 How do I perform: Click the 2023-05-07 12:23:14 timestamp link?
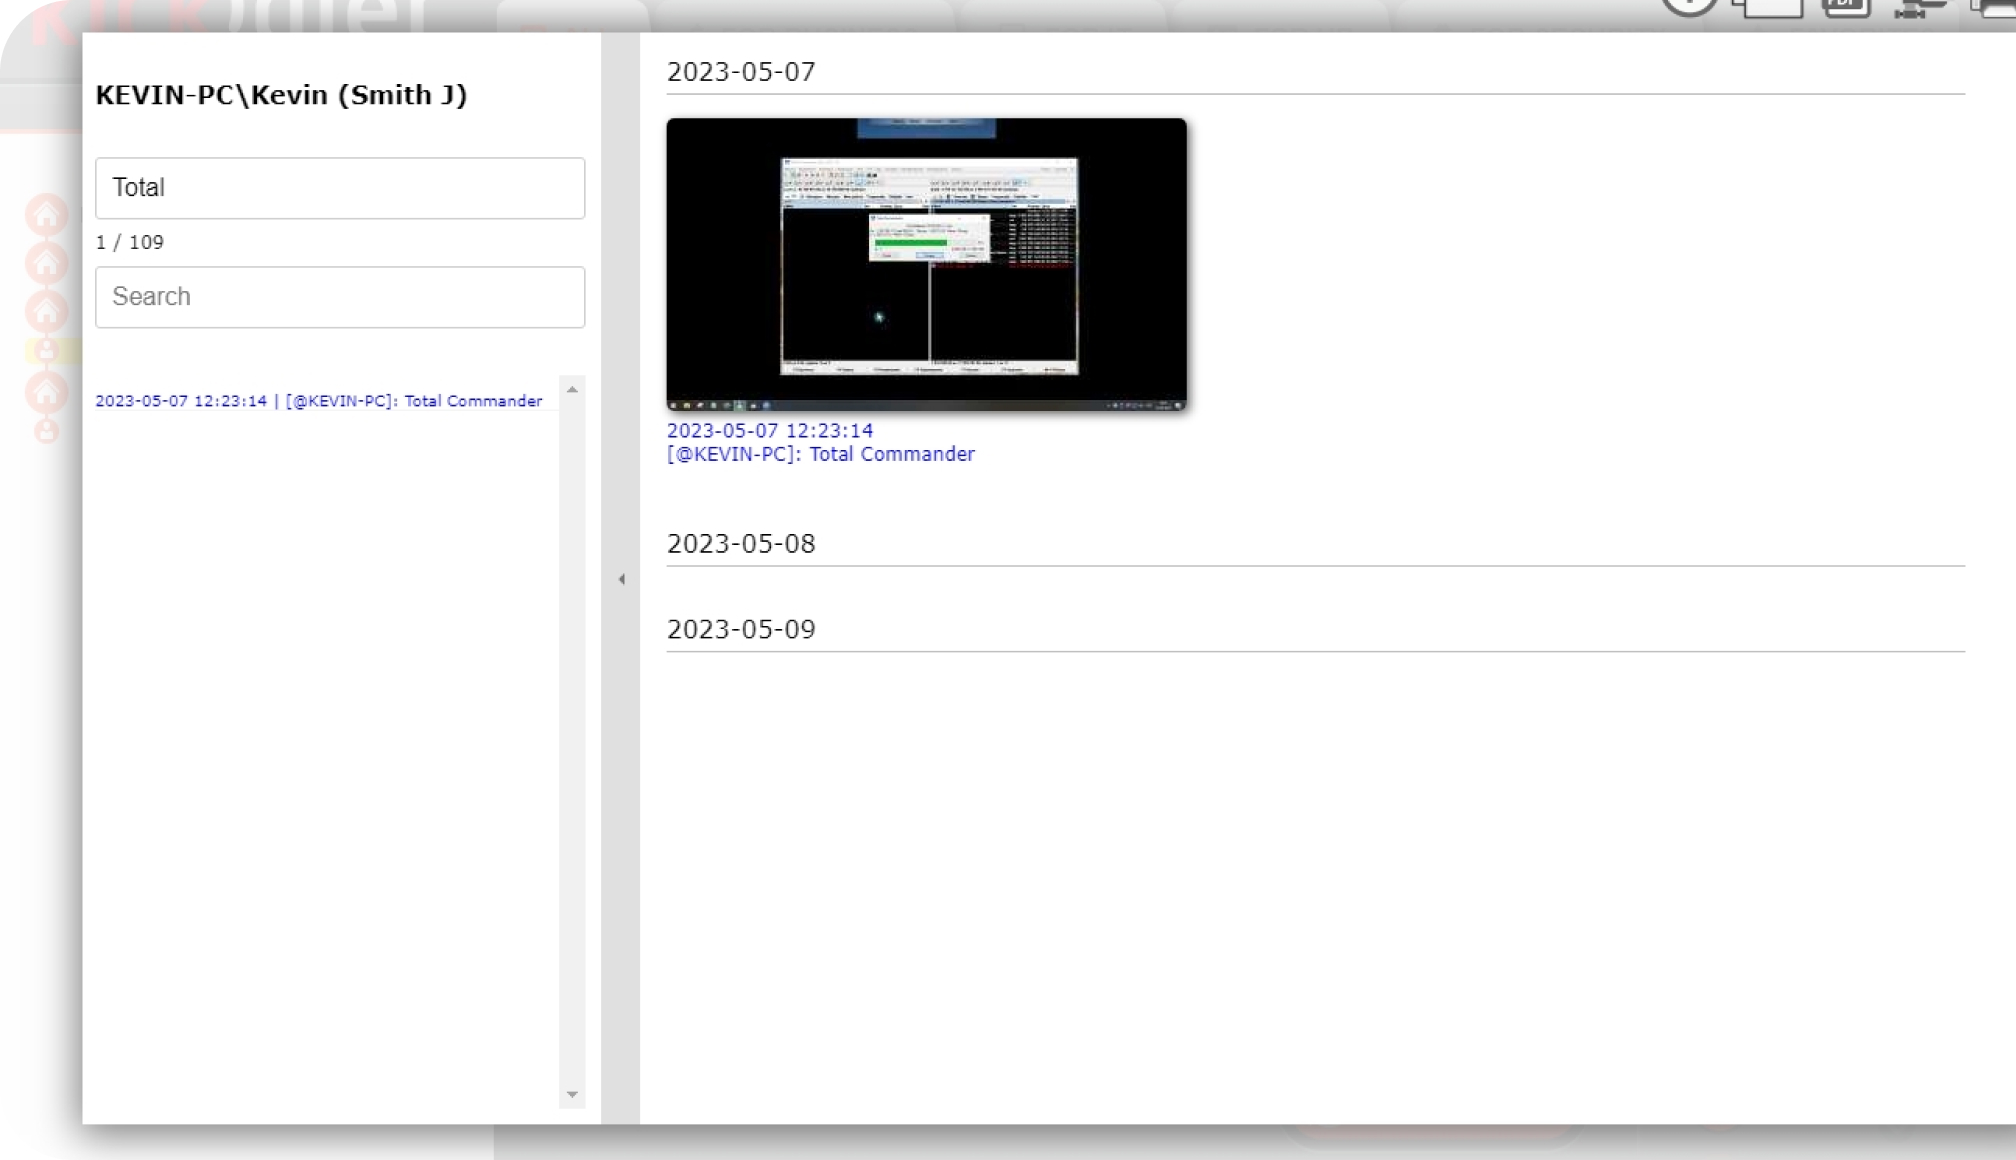click(770, 430)
